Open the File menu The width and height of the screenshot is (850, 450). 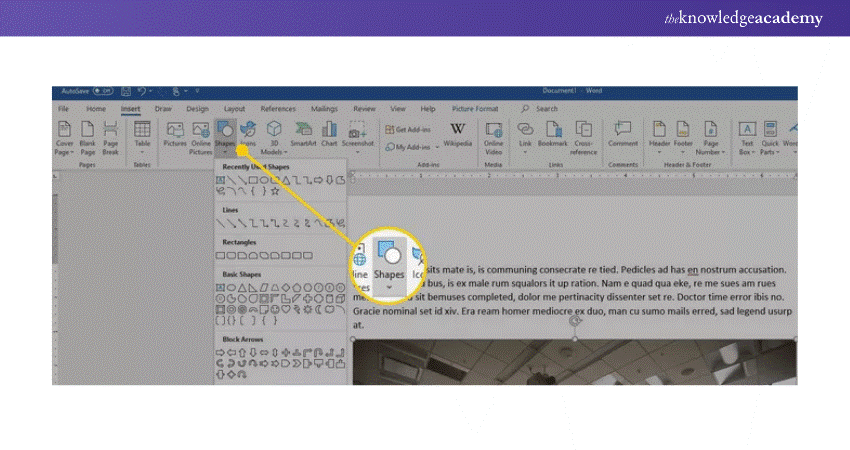click(63, 108)
